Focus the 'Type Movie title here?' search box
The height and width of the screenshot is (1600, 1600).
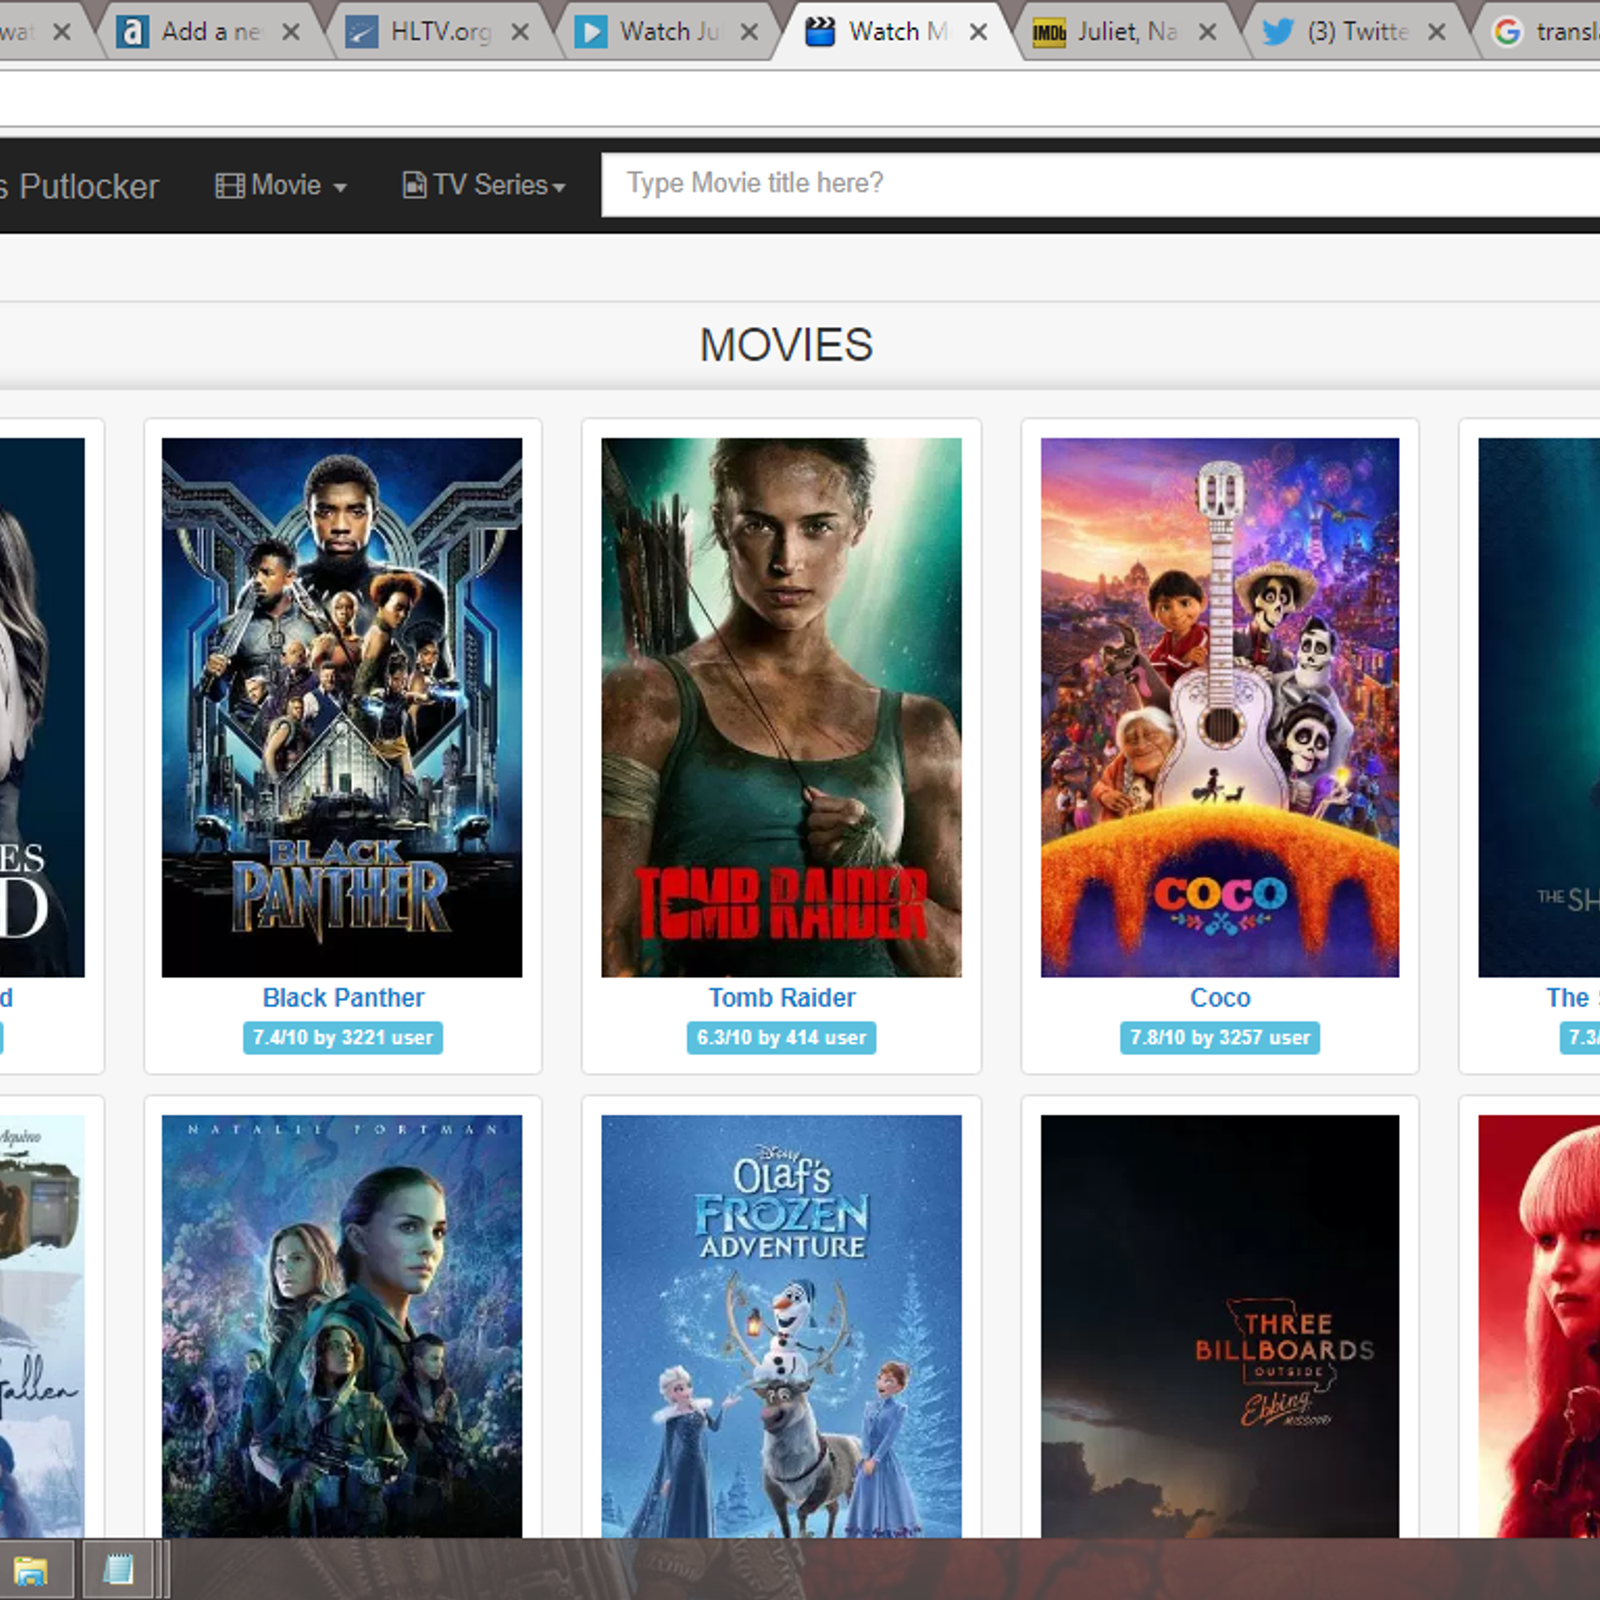point(1100,184)
